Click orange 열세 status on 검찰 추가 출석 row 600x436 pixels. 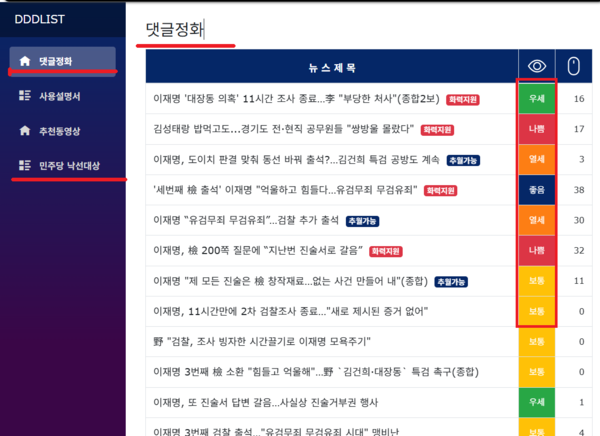(x=537, y=220)
